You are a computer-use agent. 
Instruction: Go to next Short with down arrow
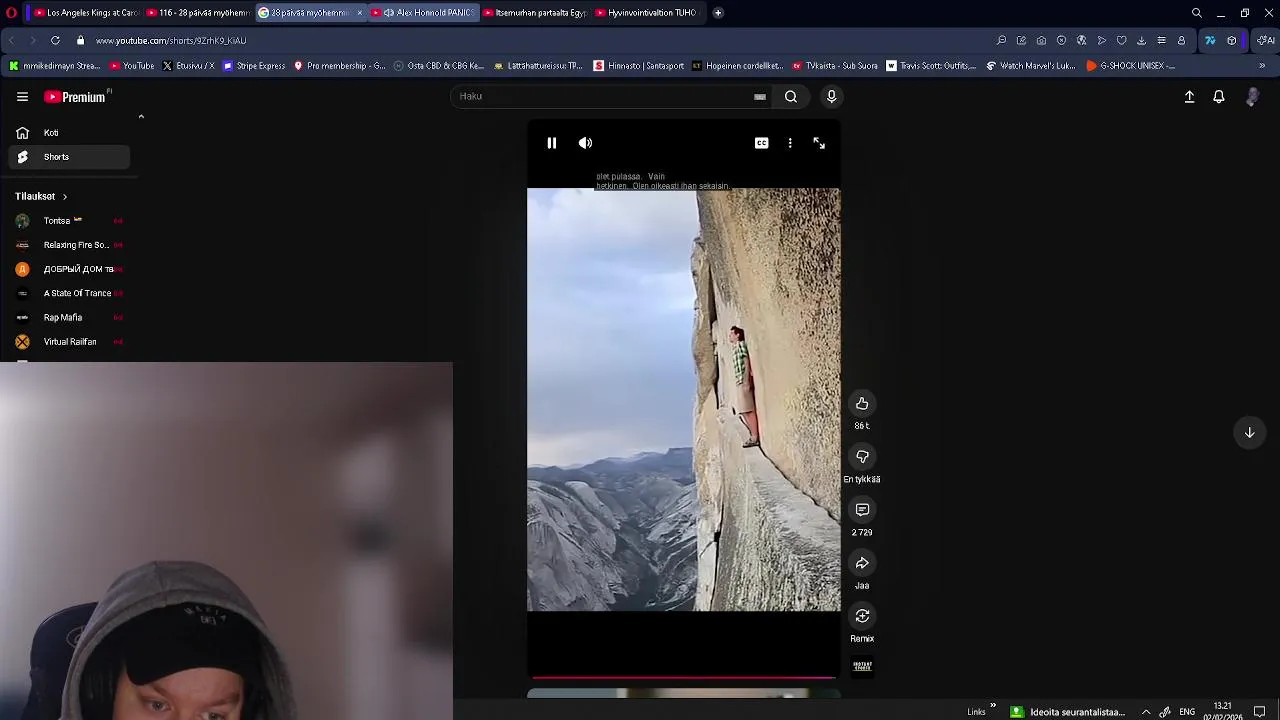pos(1249,433)
